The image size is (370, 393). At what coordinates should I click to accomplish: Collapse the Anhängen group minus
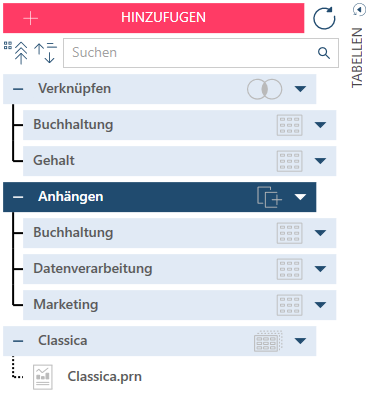(18, 197)
